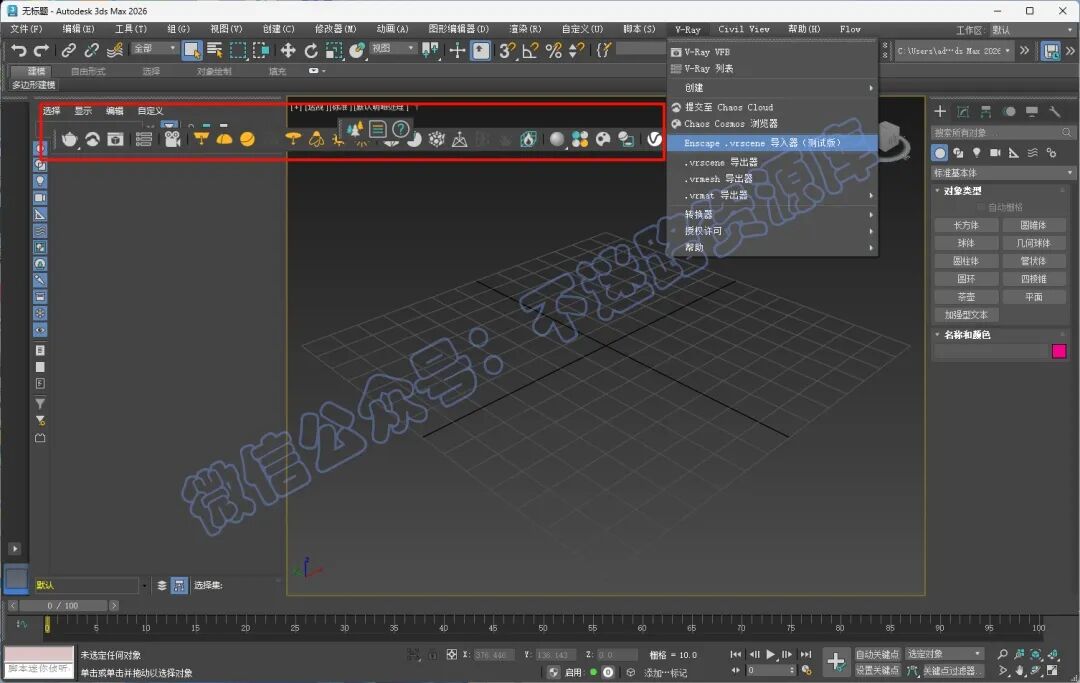Toggle Angle Snap in main toolbar
The width and height of the screenshot is (1080, 683).
[530, 50]
